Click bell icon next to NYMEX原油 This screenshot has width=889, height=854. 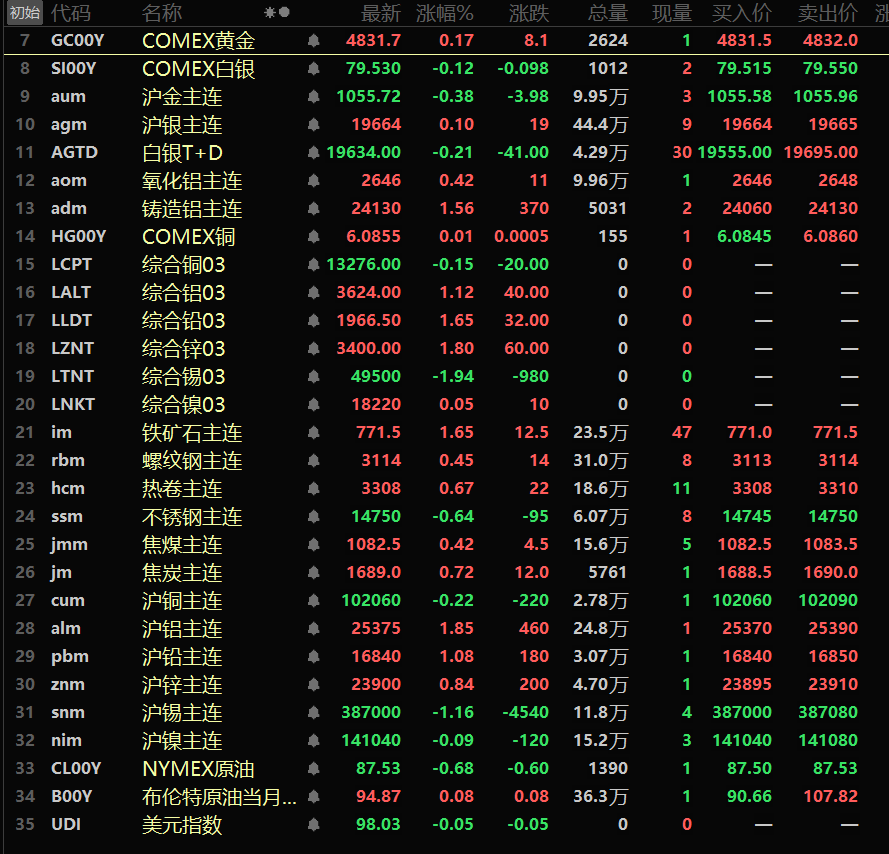(x=314, y=769)
